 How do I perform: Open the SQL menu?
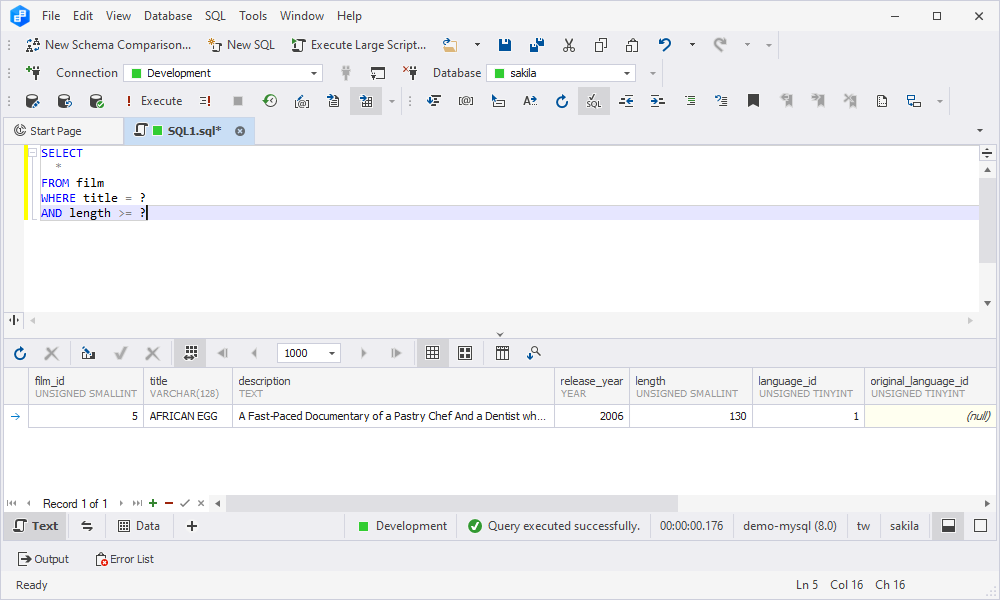pos(215,16)
